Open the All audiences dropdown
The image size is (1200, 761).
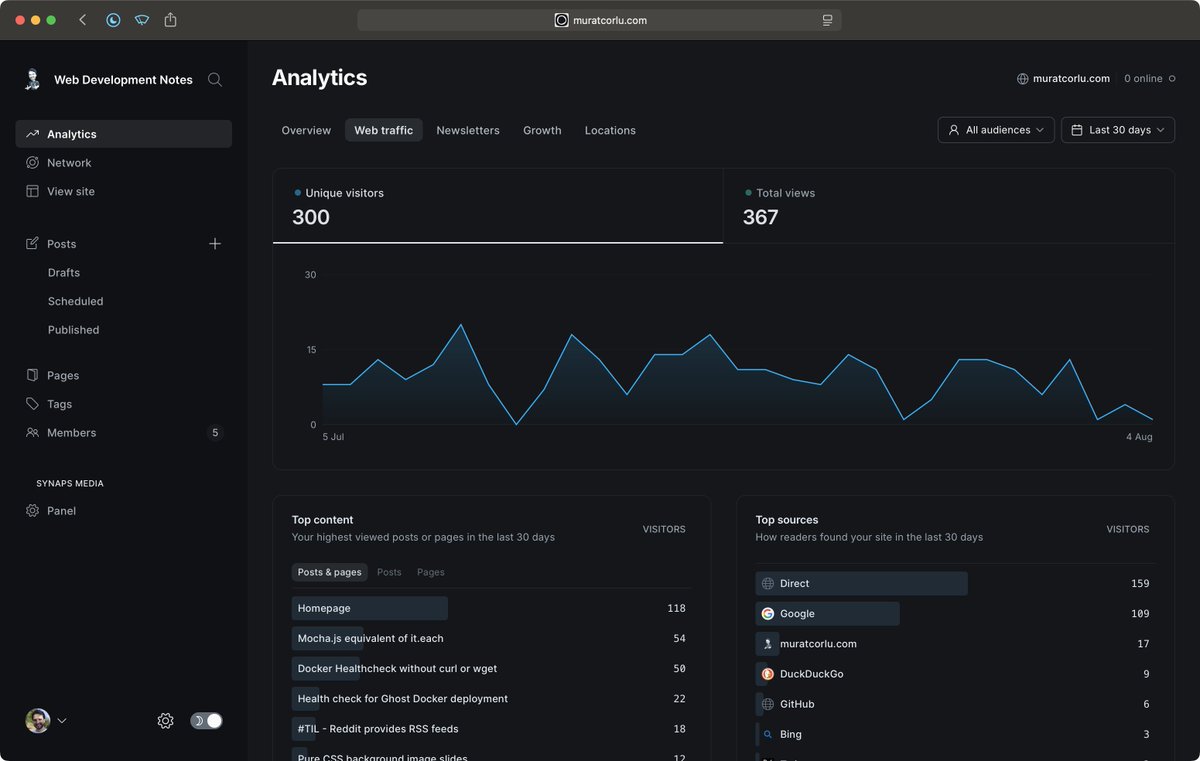(x=996, y=130)
